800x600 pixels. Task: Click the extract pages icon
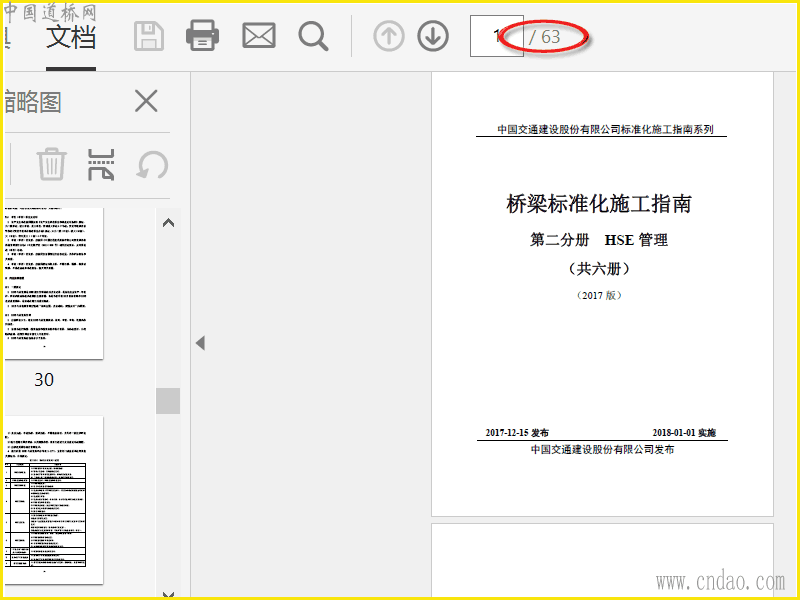click(101, 165)
